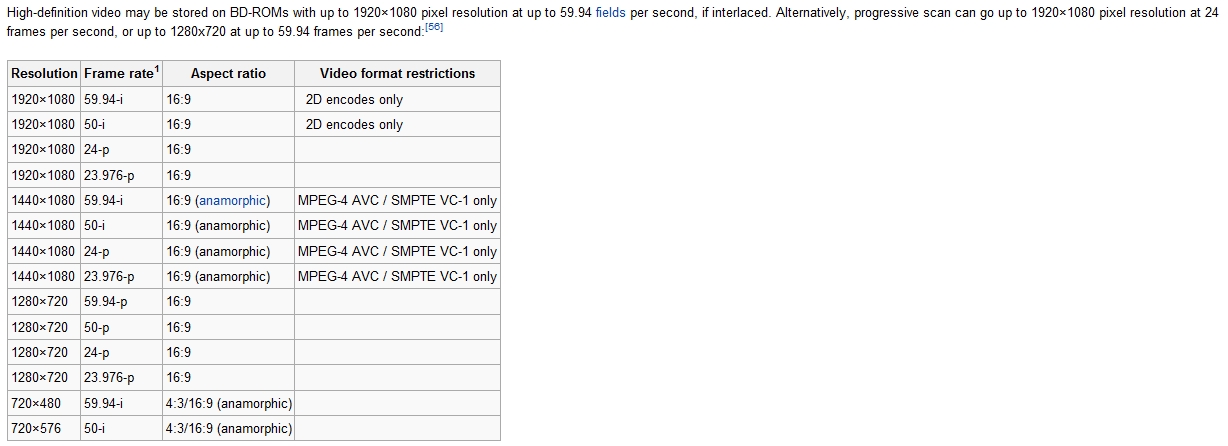Screen dimensions: 1228x446
Task: Select '4:3/16:9 (anamorphic)' in the 720×576 row
Action: [229, 428]
